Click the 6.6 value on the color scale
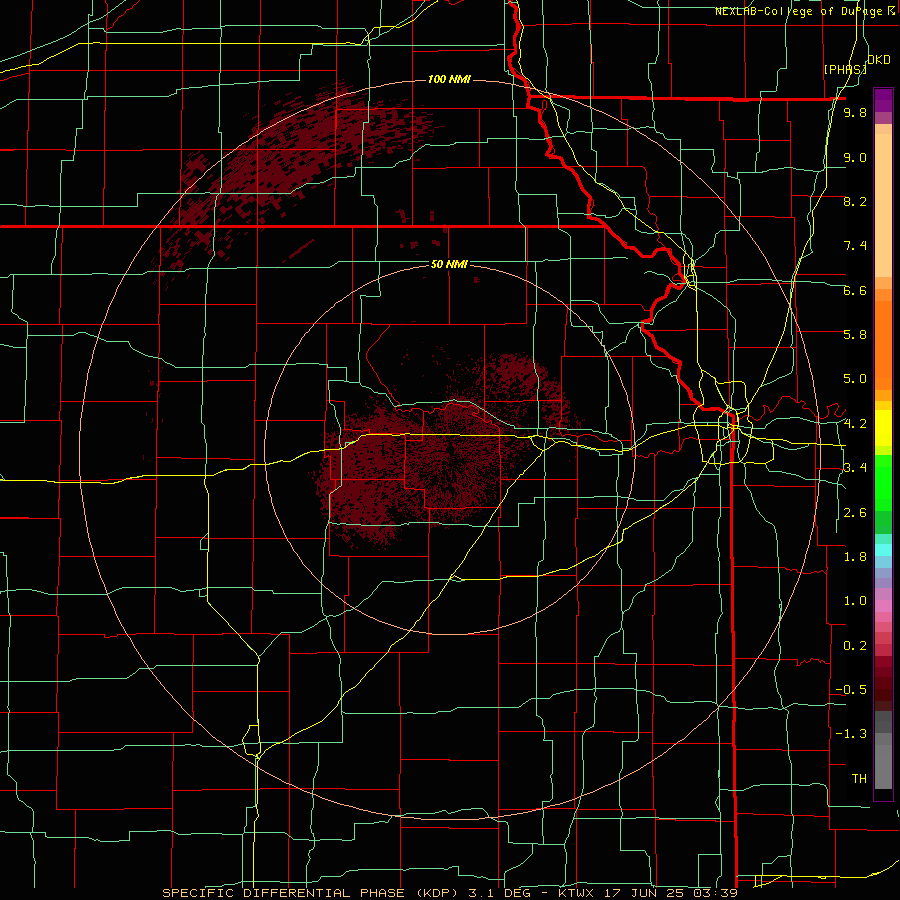900x900 pixels. 855,290
